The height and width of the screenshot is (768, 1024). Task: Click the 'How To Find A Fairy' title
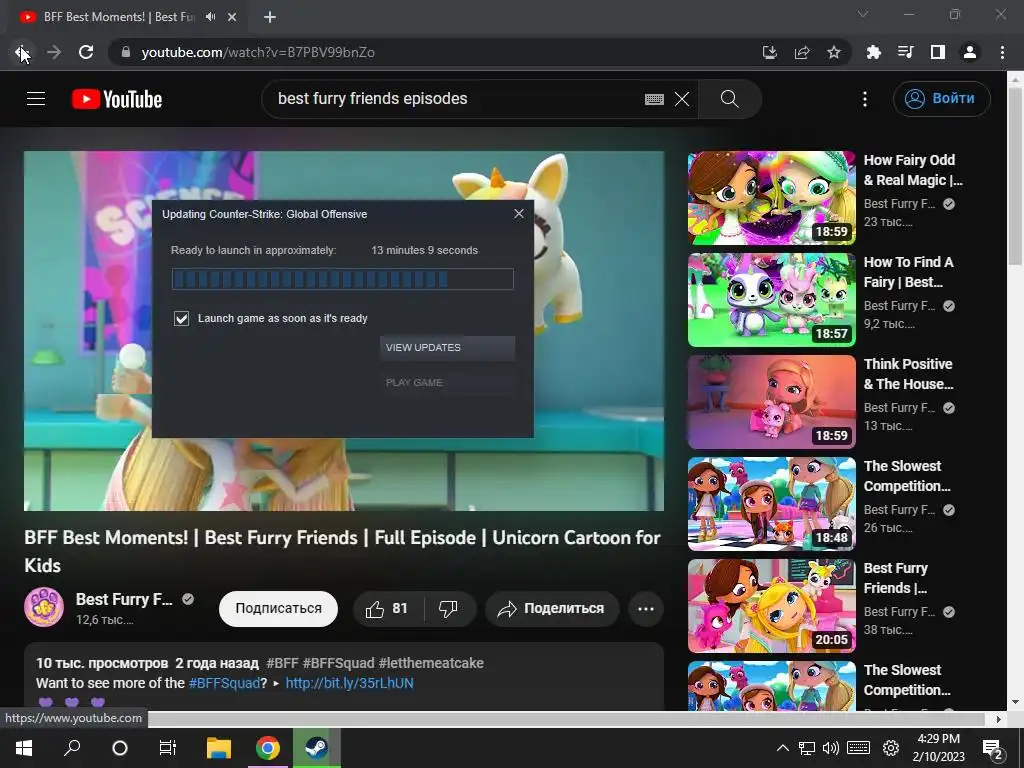pyautogui.click(x=908, y=272)
